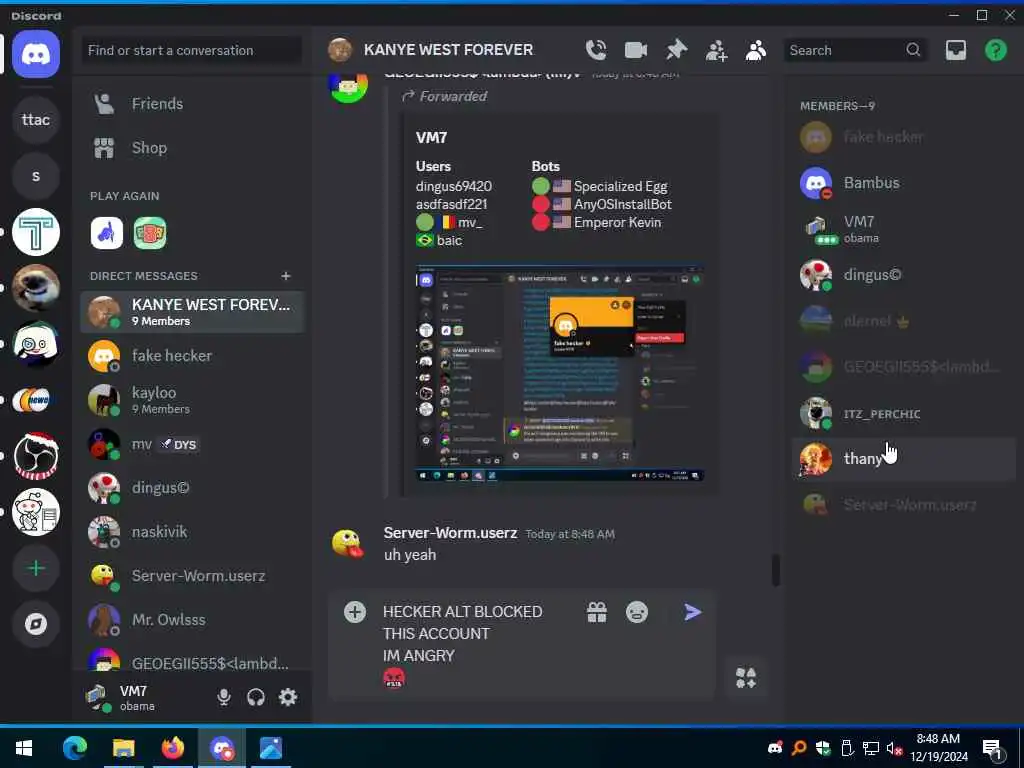Click the attachment plus button
This screenshot has height=768, width=1024.
point(355,612)
